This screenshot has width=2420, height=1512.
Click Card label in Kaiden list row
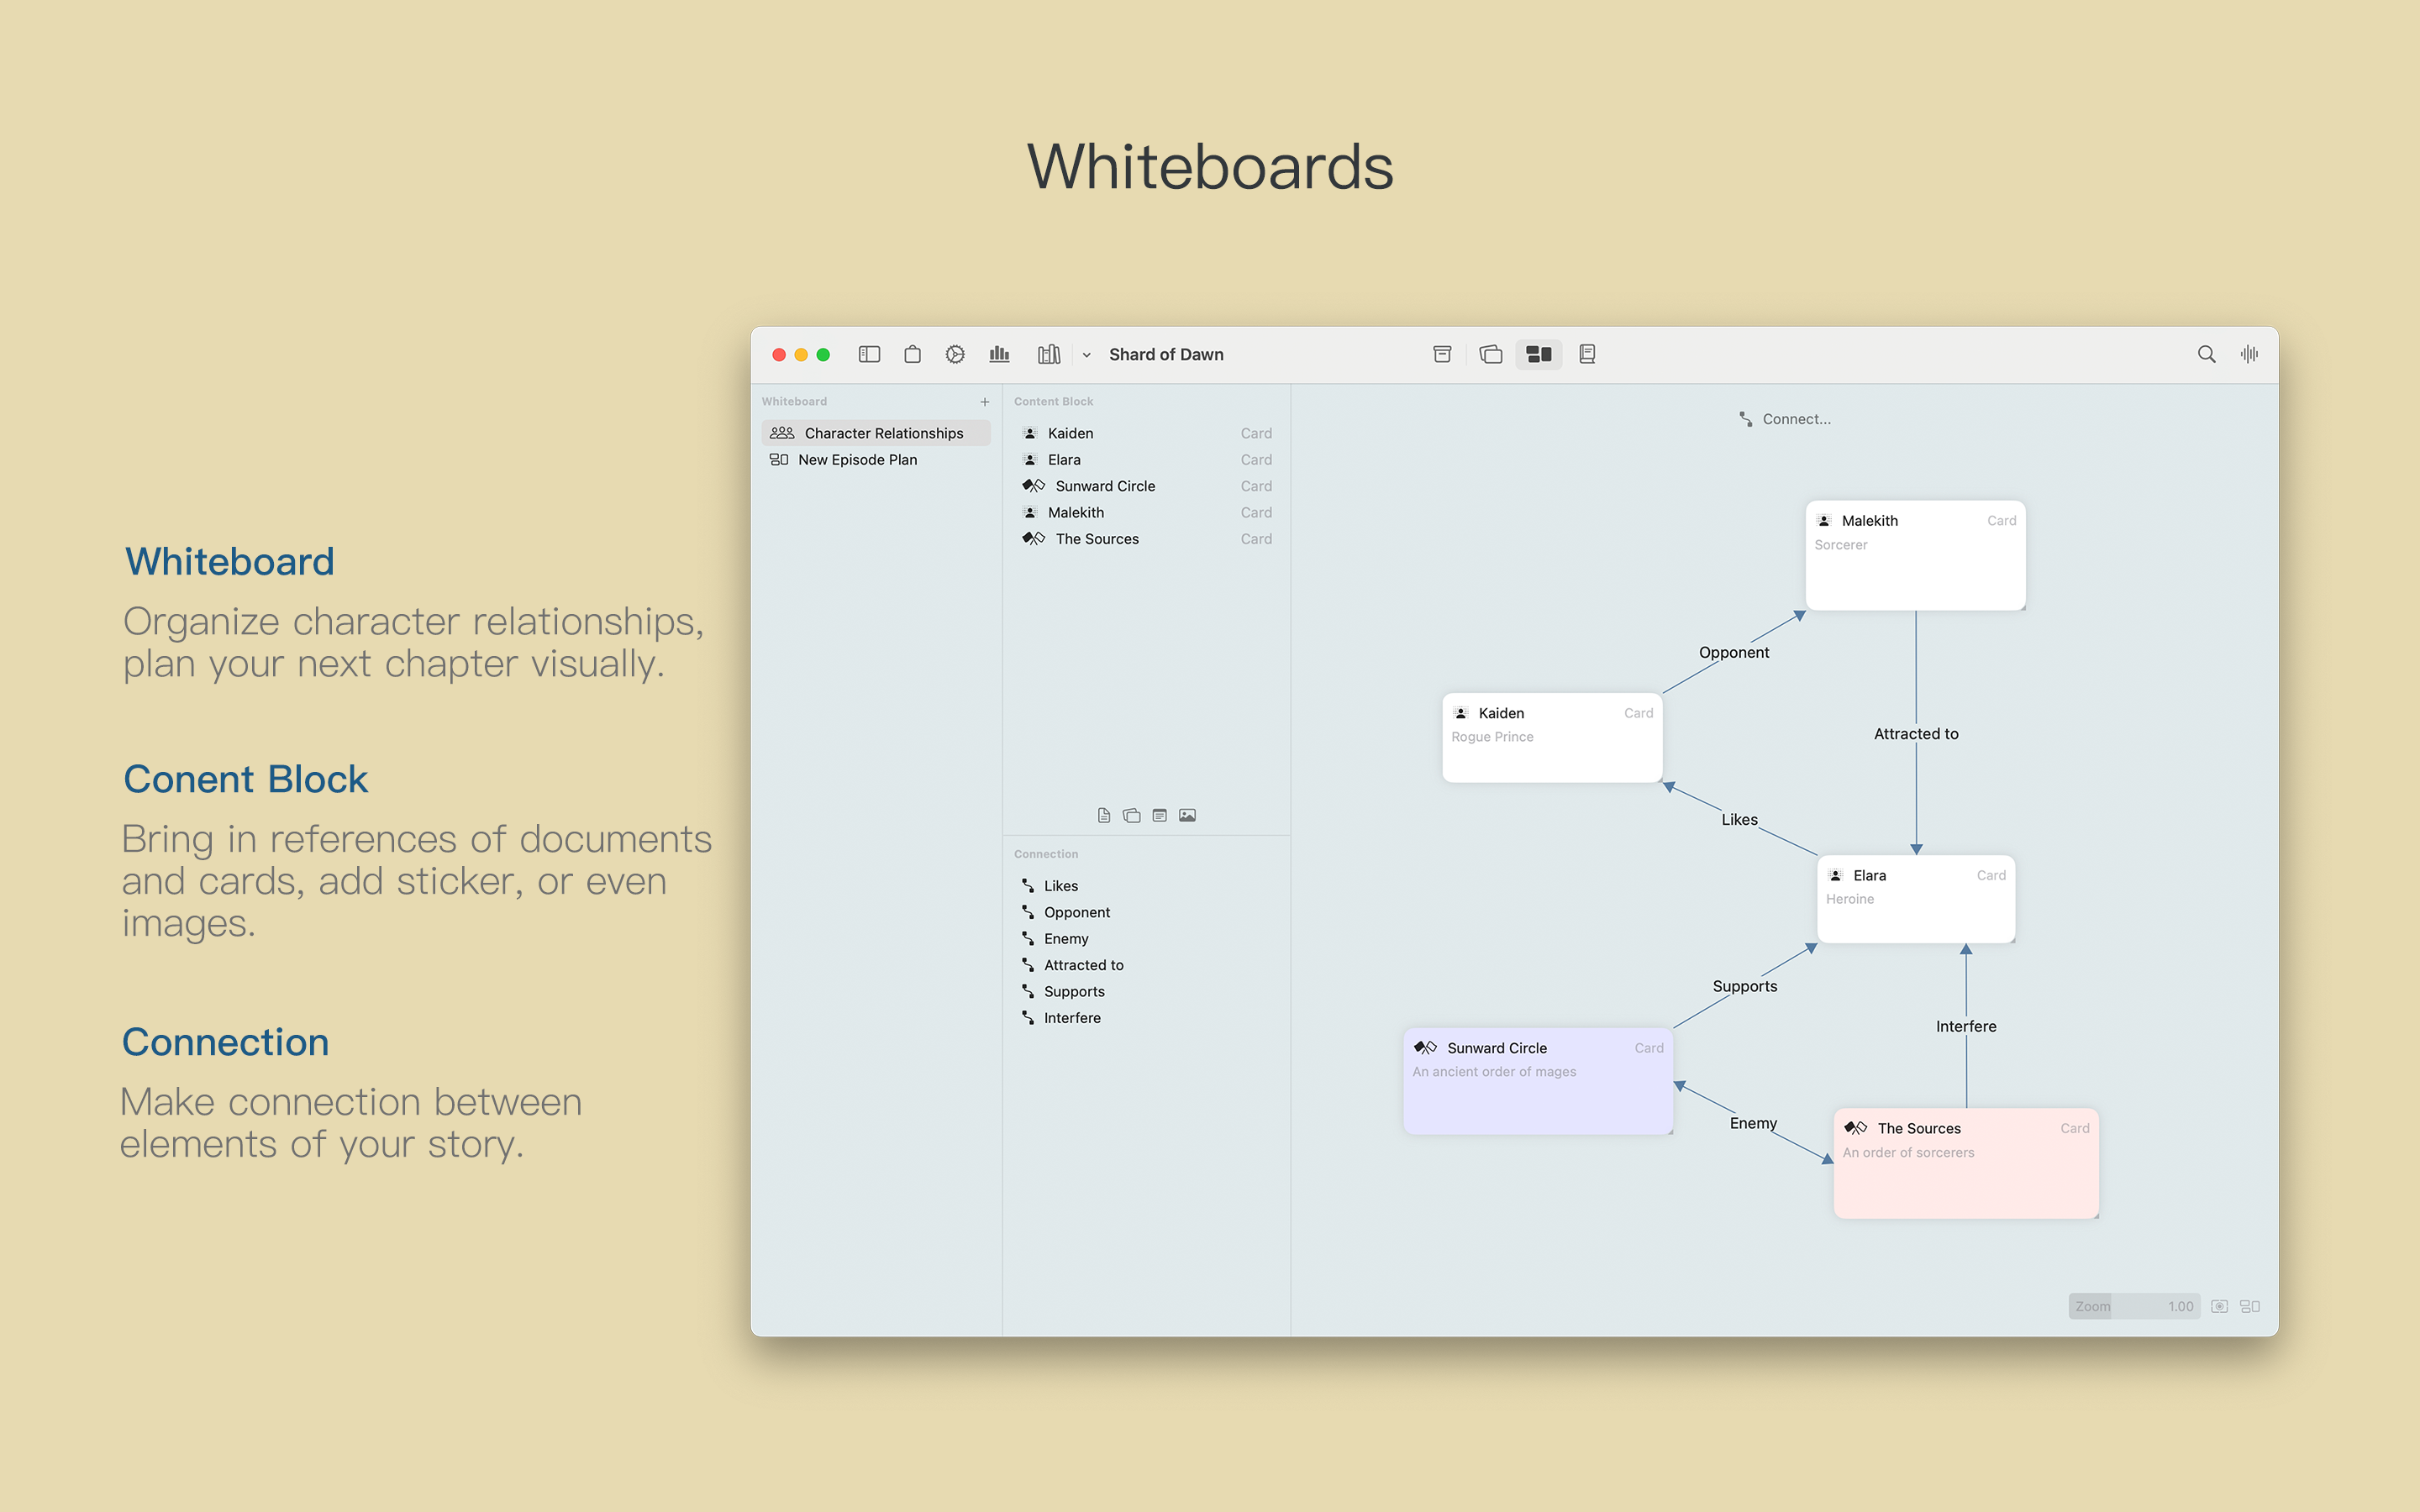[1256, 433]
